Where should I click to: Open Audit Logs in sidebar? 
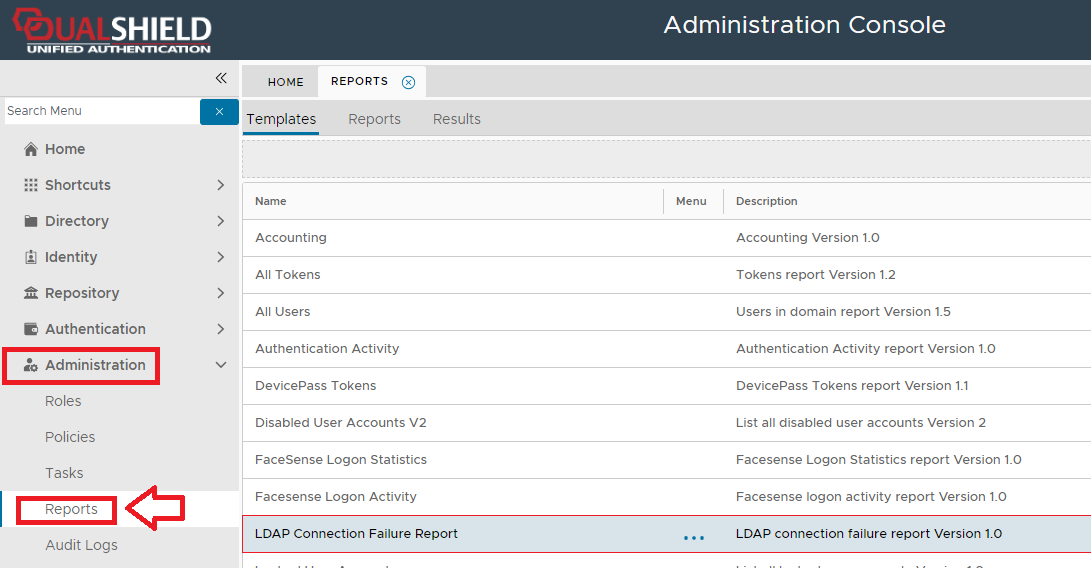tap(81, 545)
